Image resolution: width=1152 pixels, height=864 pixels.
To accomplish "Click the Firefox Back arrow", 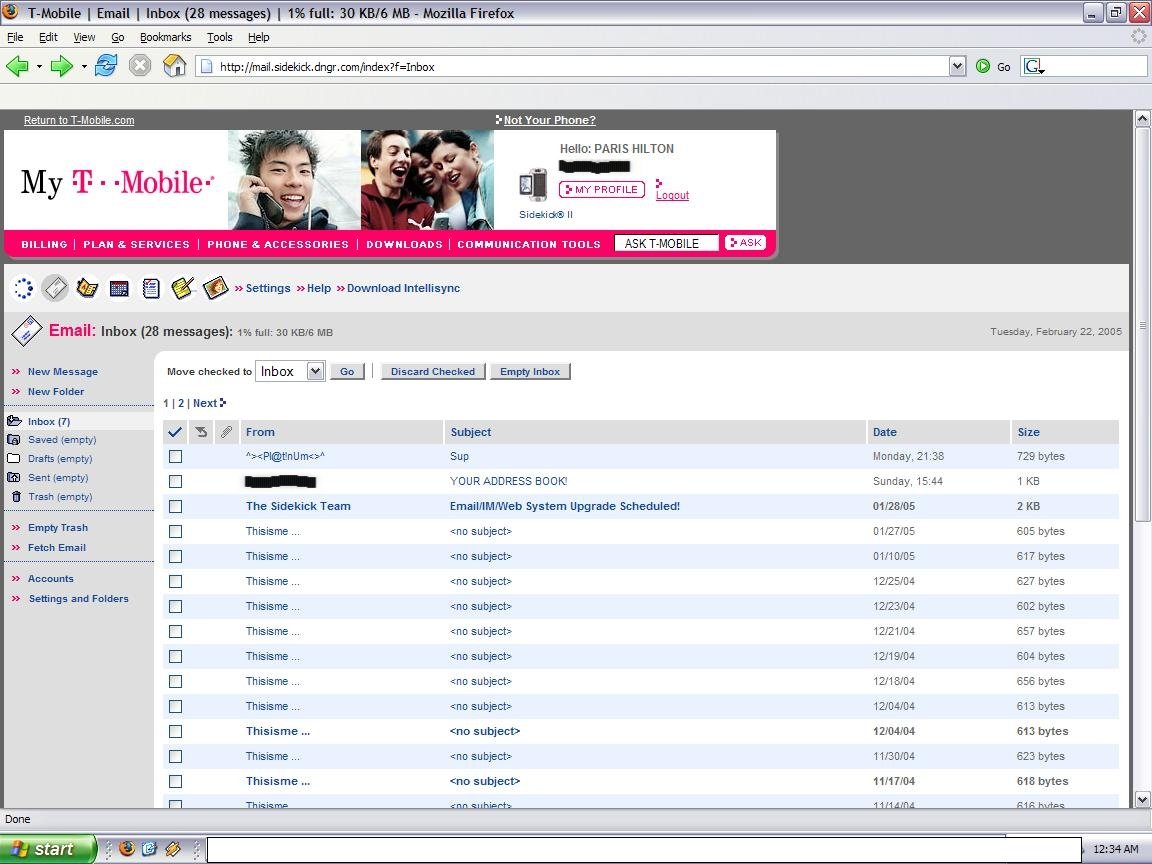I will pos(17,66).
